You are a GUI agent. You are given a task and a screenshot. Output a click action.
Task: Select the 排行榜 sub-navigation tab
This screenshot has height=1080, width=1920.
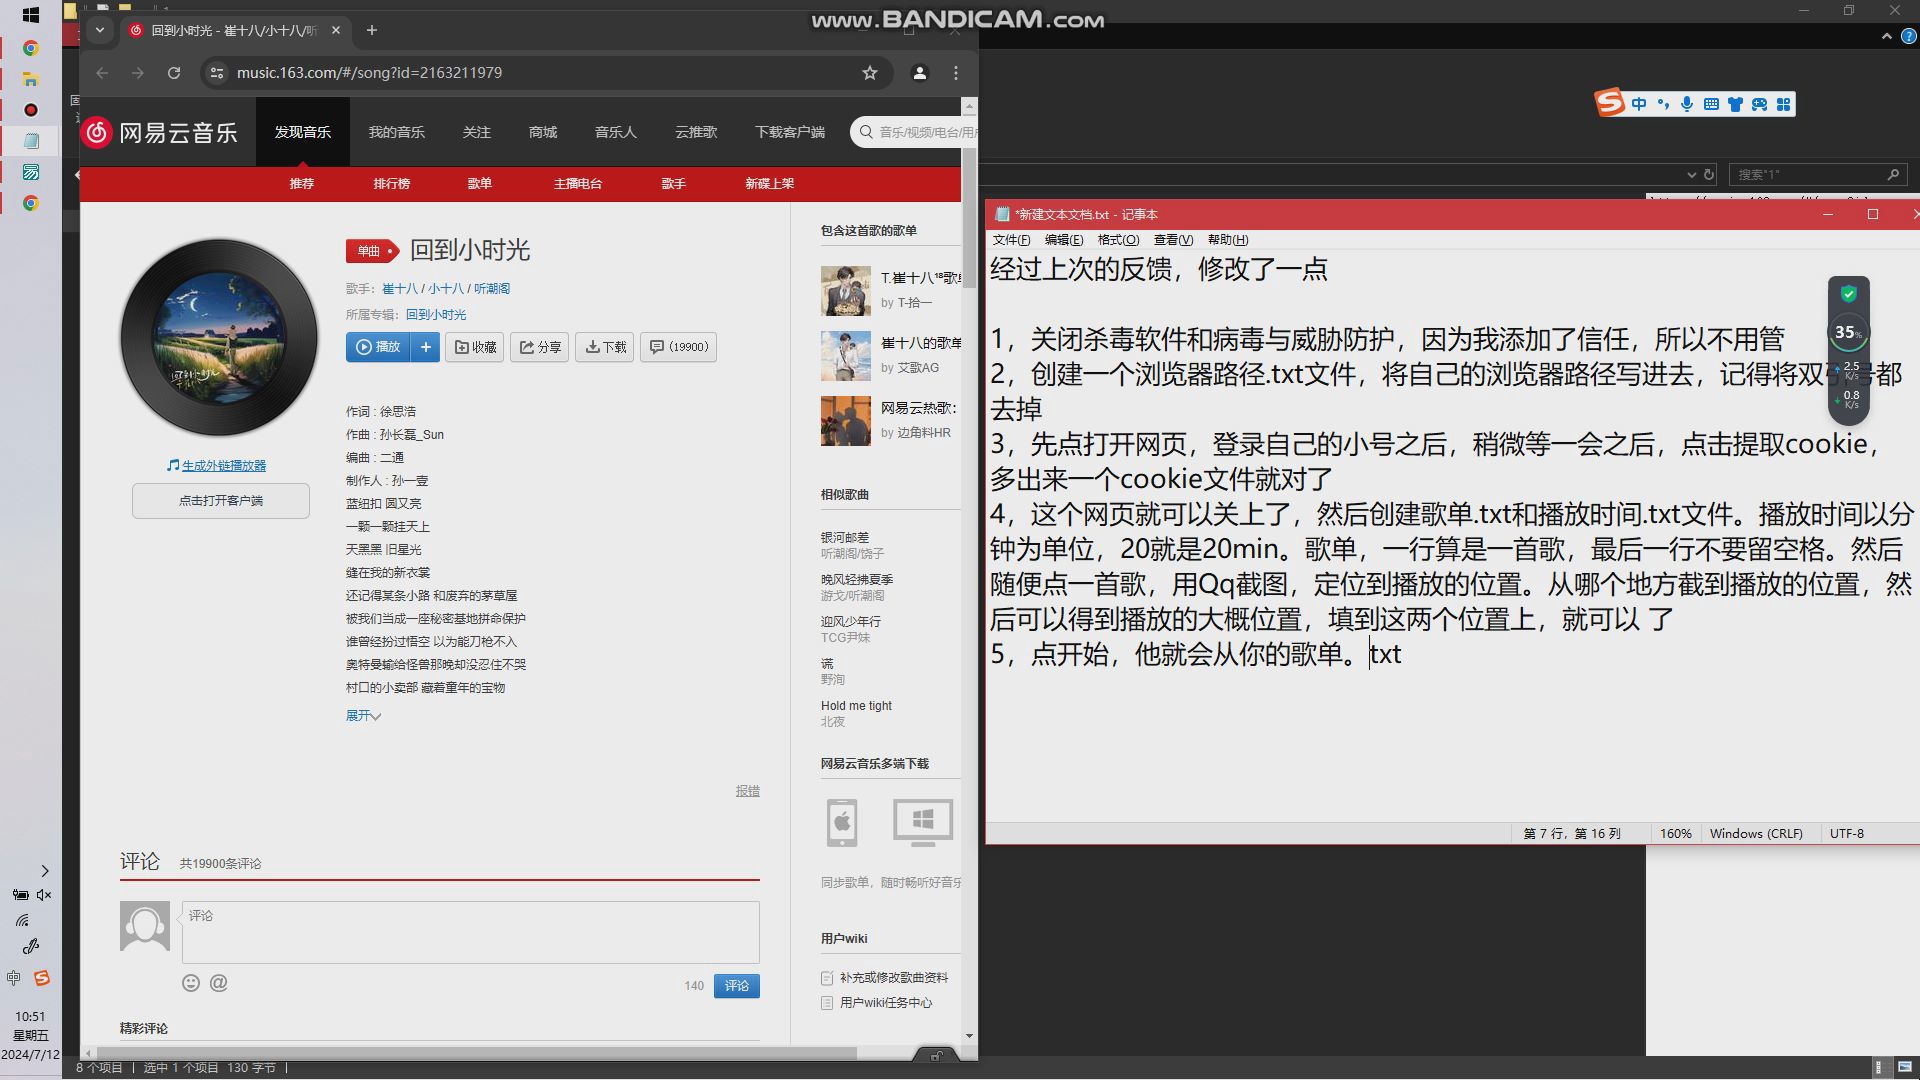tap(392, 184)
